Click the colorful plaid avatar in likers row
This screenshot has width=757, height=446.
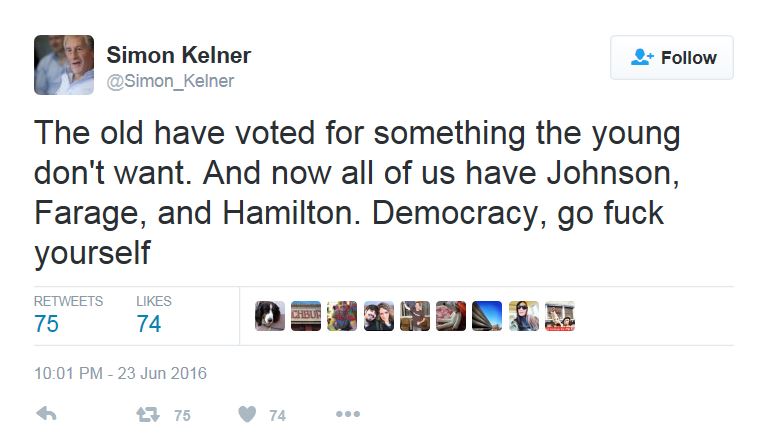[342, 316]
